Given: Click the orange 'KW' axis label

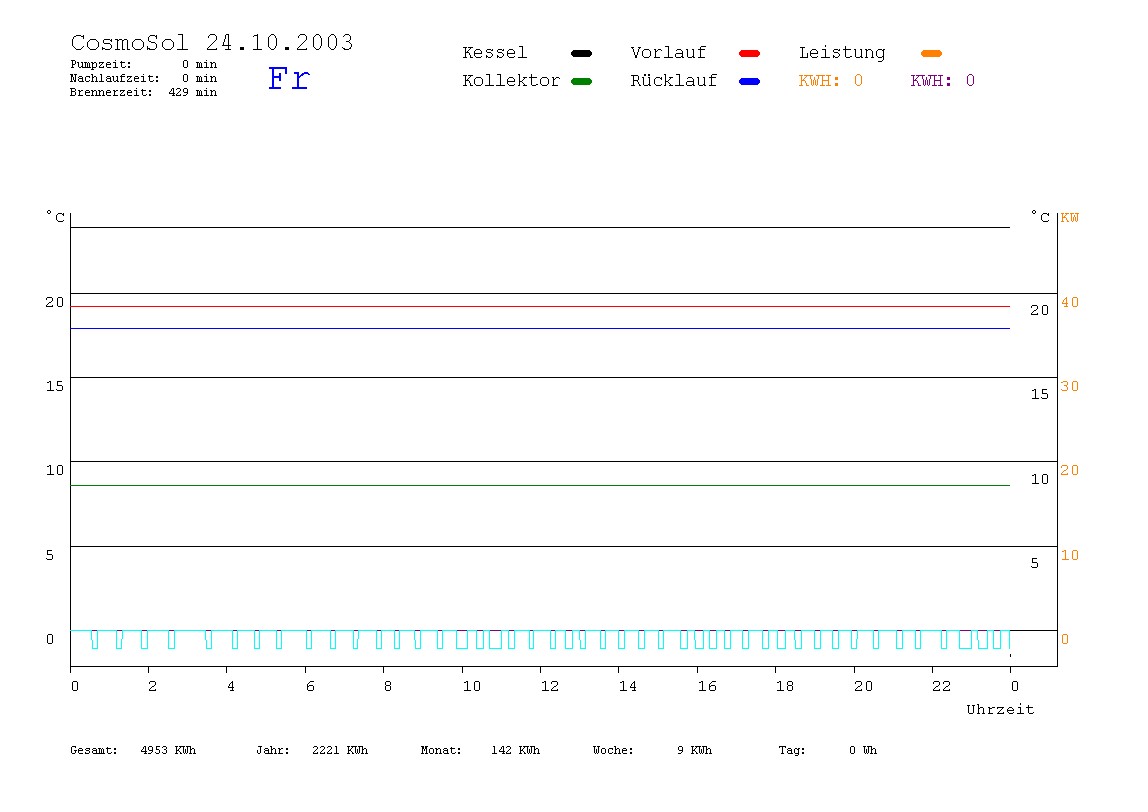Looking at the screenshot, I should click(x=1070, y=217).
